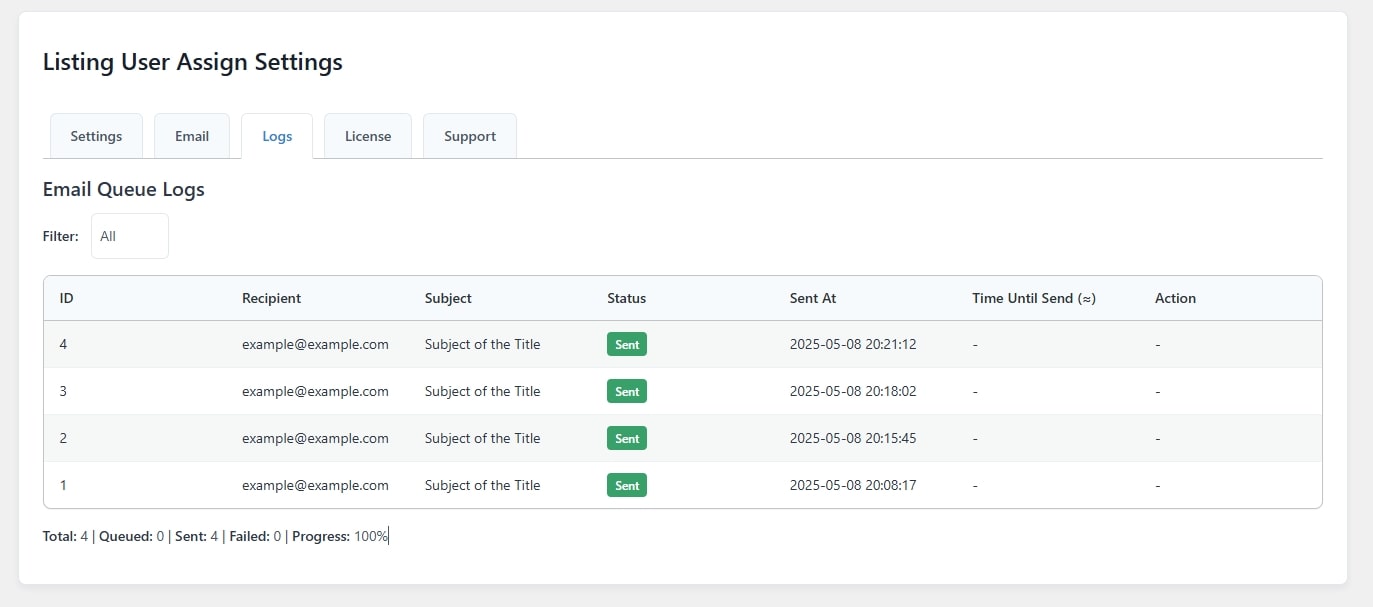This screenshot has height=607, width=1373.
Task: Click the Time Until Send column header
Action: [x=1034, y=298]
